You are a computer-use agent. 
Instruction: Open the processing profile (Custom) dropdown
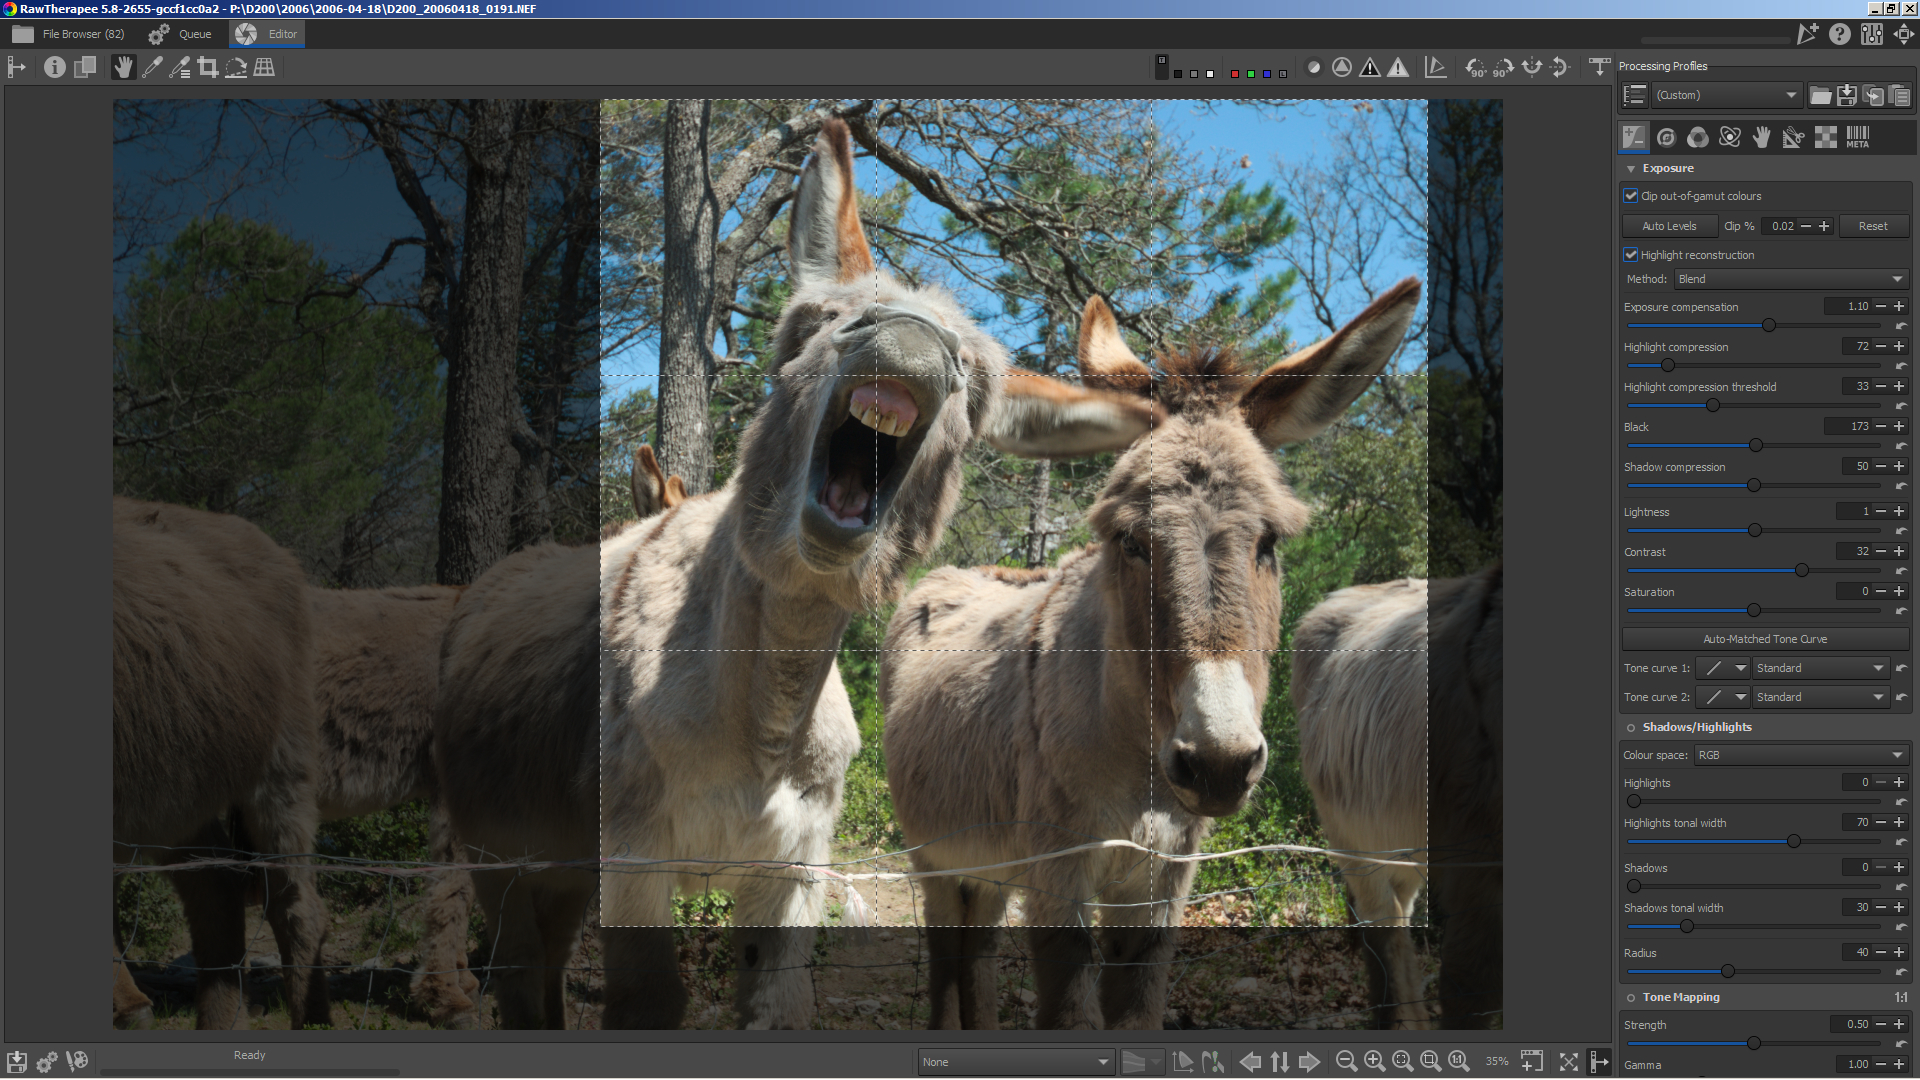coord(1726,95)
